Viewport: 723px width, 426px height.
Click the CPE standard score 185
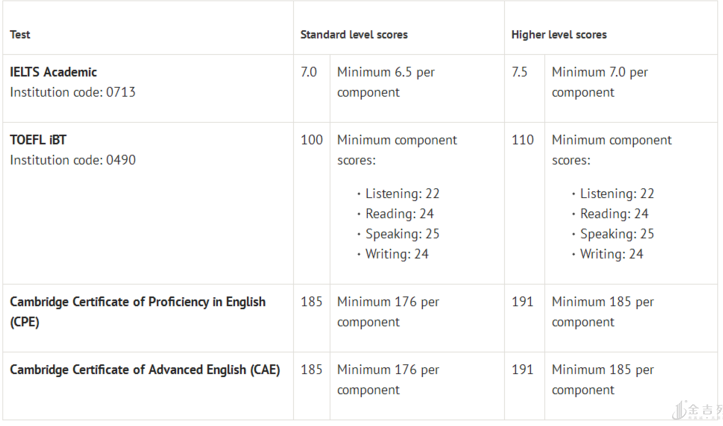pos(312,302)
